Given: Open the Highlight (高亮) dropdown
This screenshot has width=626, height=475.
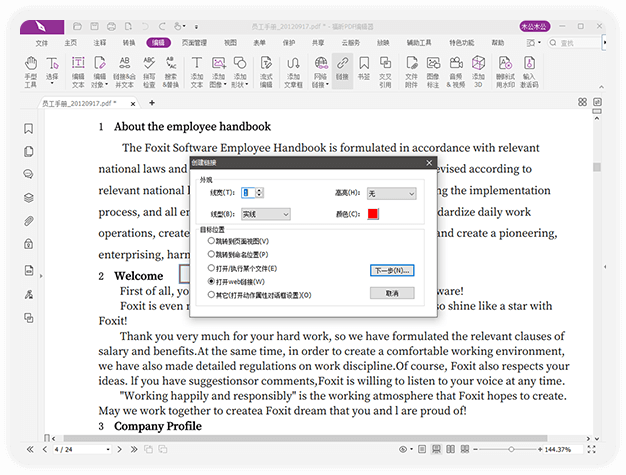Looking at the screenshot, I should pyautogui.click(x=392, y=194).
